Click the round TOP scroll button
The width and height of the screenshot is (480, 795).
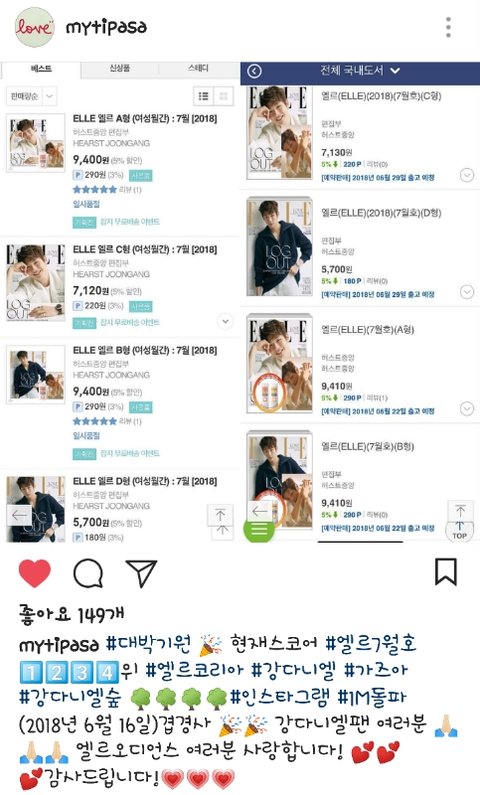click(x=459, y=531)
